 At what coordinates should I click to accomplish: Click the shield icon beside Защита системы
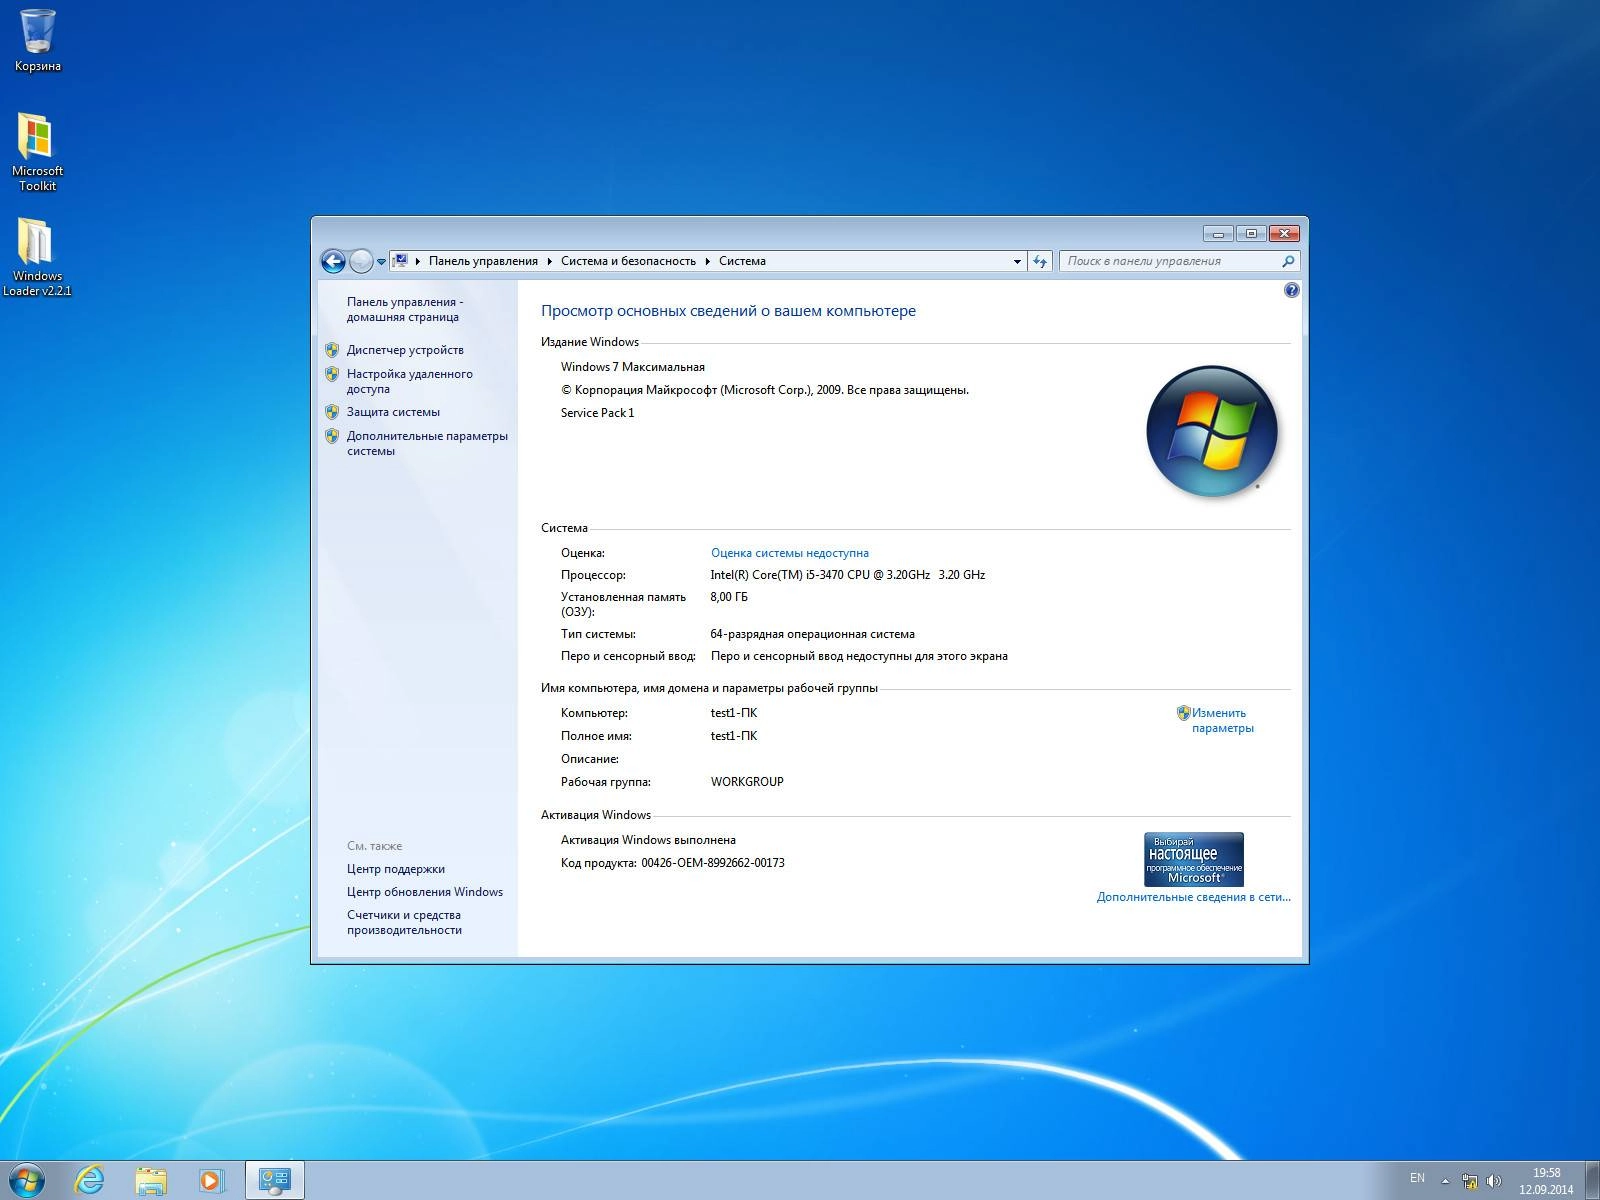(332, 412)
